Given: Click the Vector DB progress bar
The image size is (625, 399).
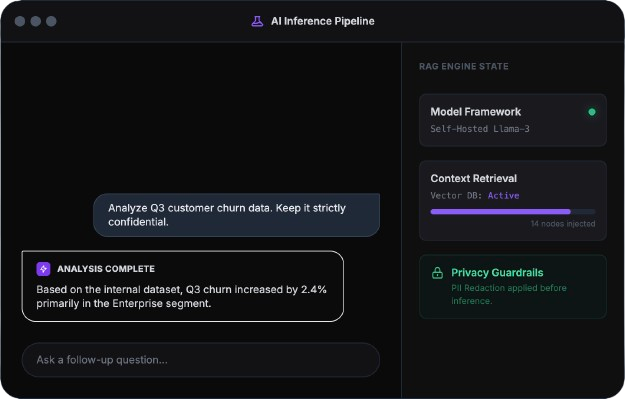Looking at the screenshot, I should point(513,212).
